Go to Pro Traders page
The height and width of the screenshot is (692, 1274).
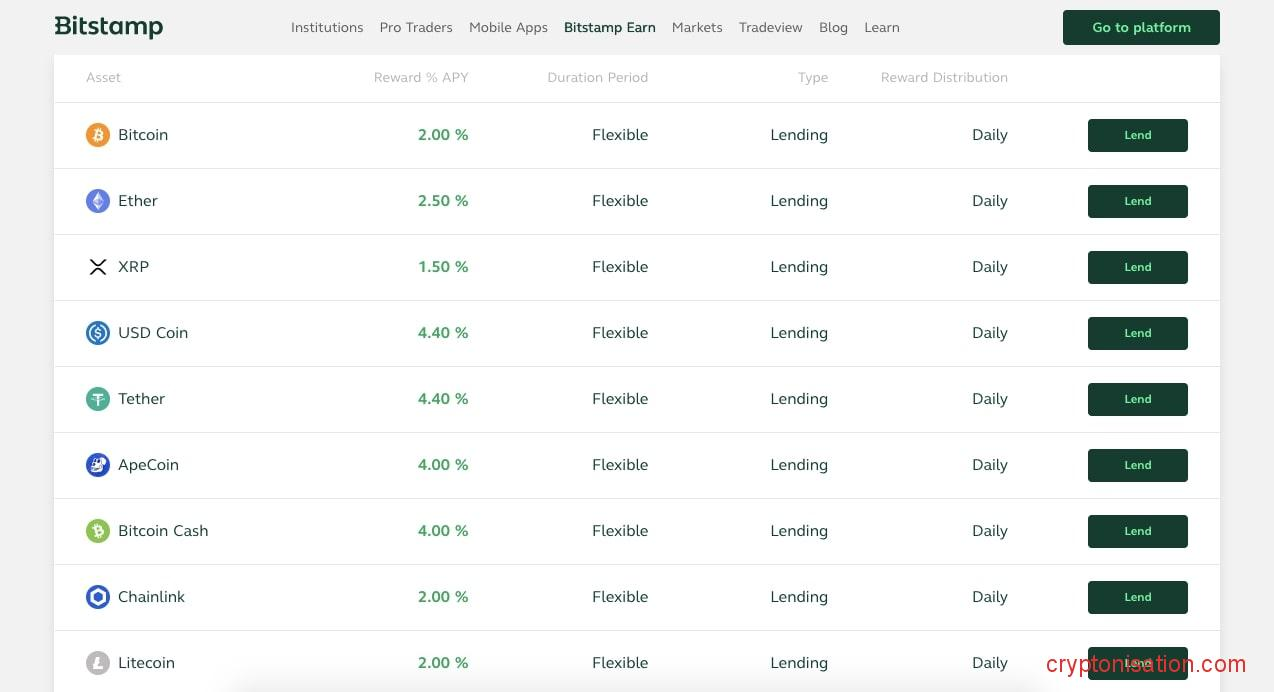pos(416,28)
